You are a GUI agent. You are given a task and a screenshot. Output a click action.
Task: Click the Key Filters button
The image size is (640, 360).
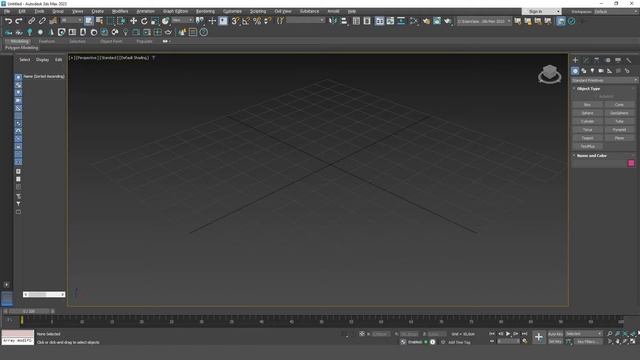coord(588,342)
